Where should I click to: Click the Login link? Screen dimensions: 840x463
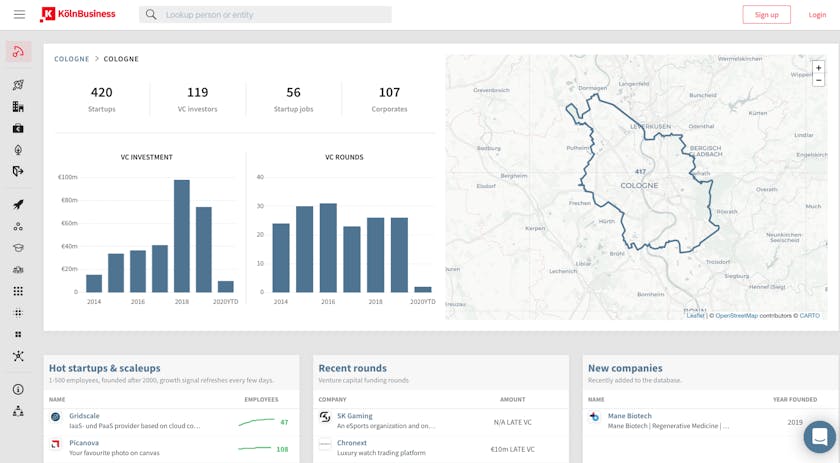[x=817, y=15]
